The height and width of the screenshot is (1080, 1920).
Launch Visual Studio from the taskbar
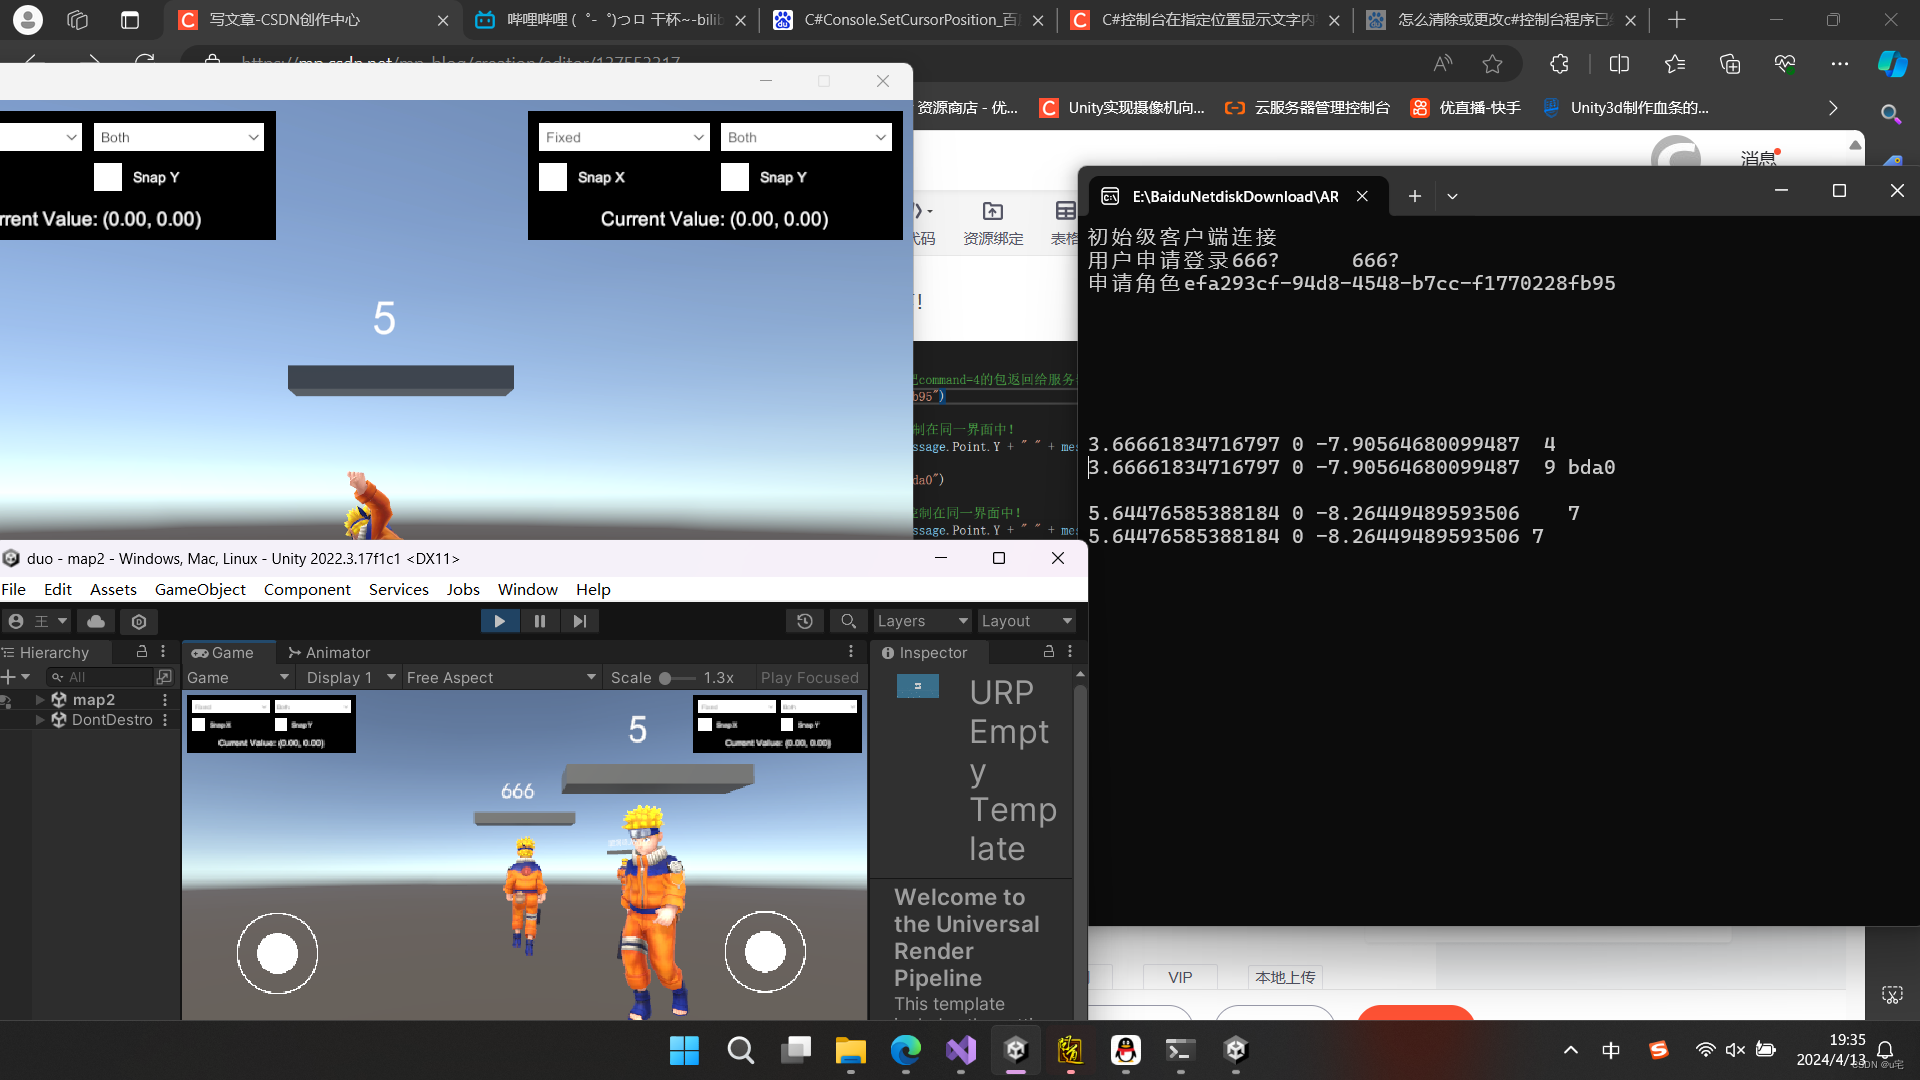pyautogui.click(x=961, y=1050)
